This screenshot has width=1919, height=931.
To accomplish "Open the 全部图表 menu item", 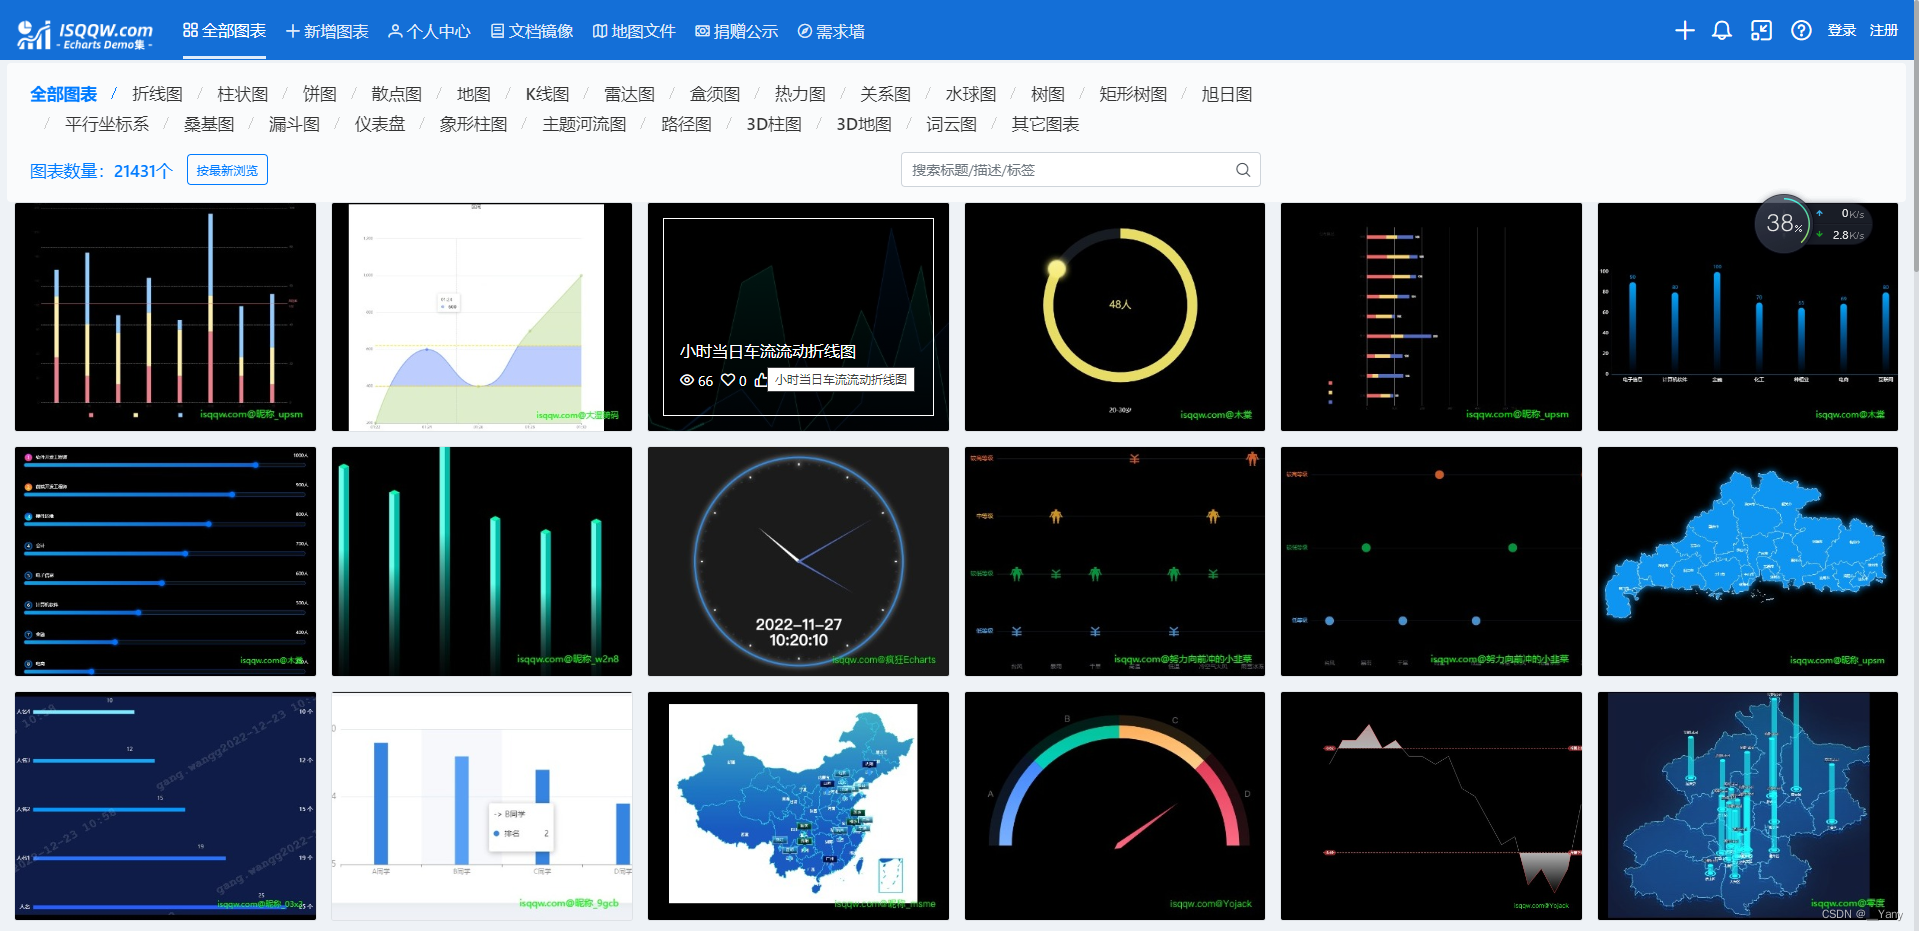I will [x=226, y=31].
